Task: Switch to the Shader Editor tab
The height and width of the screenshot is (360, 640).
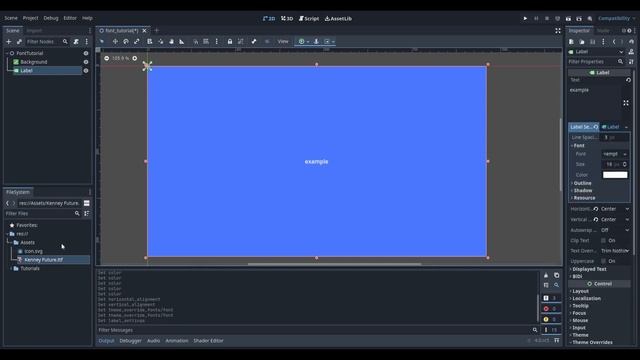Action: tap(209, 341)
